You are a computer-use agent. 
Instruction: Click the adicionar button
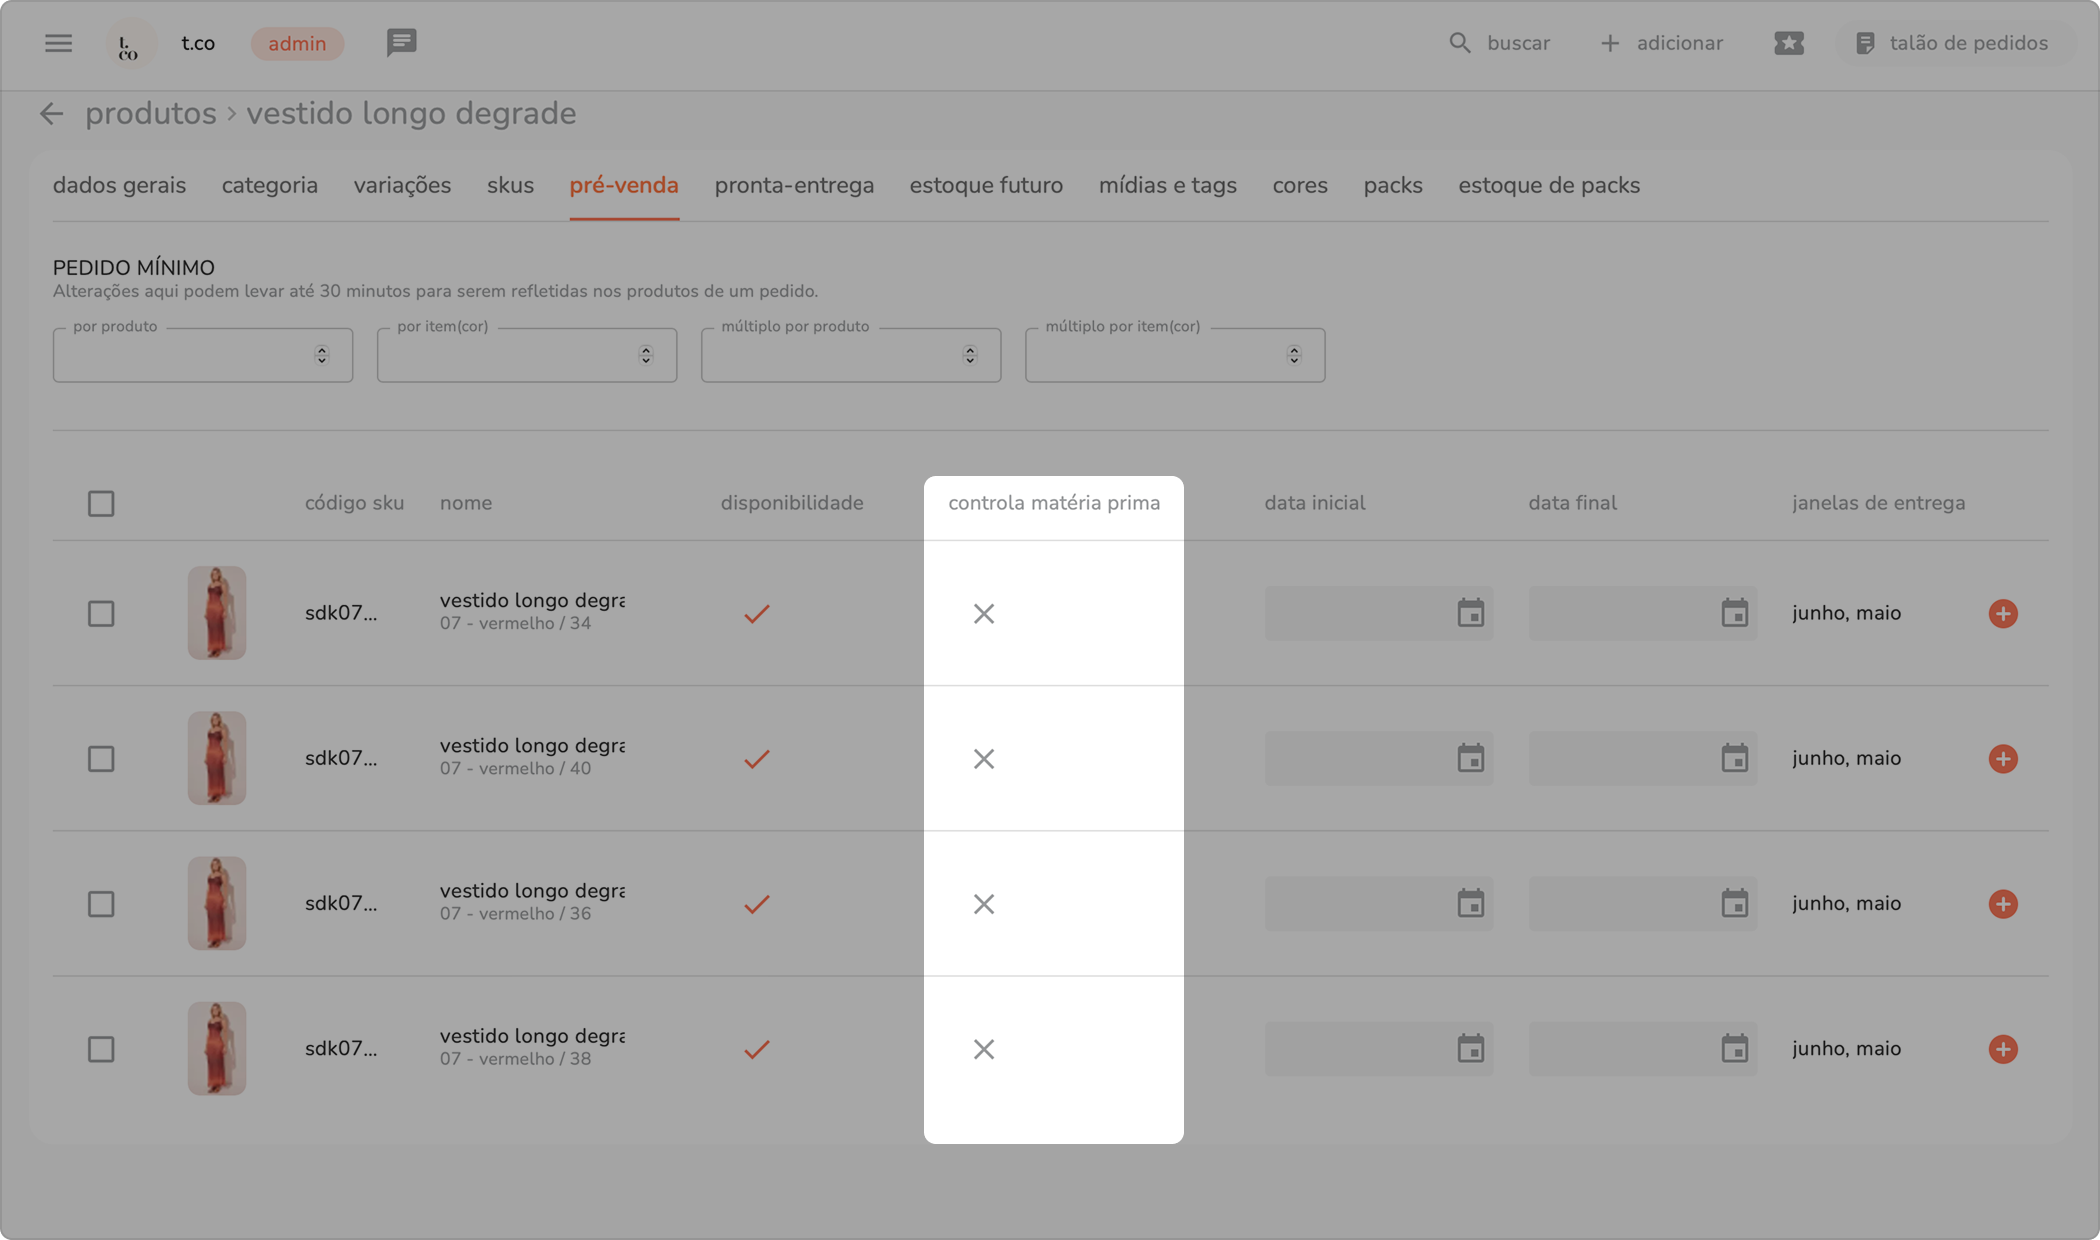click(x=1661, y=43)
